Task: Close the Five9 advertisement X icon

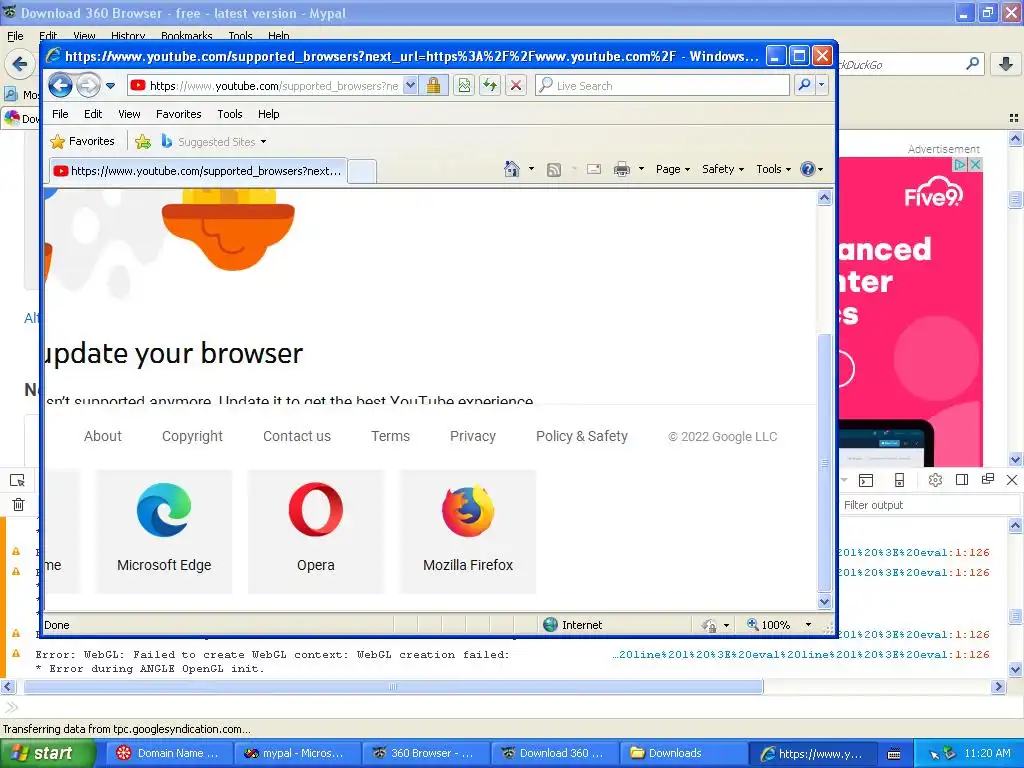Action: point(975,165)
